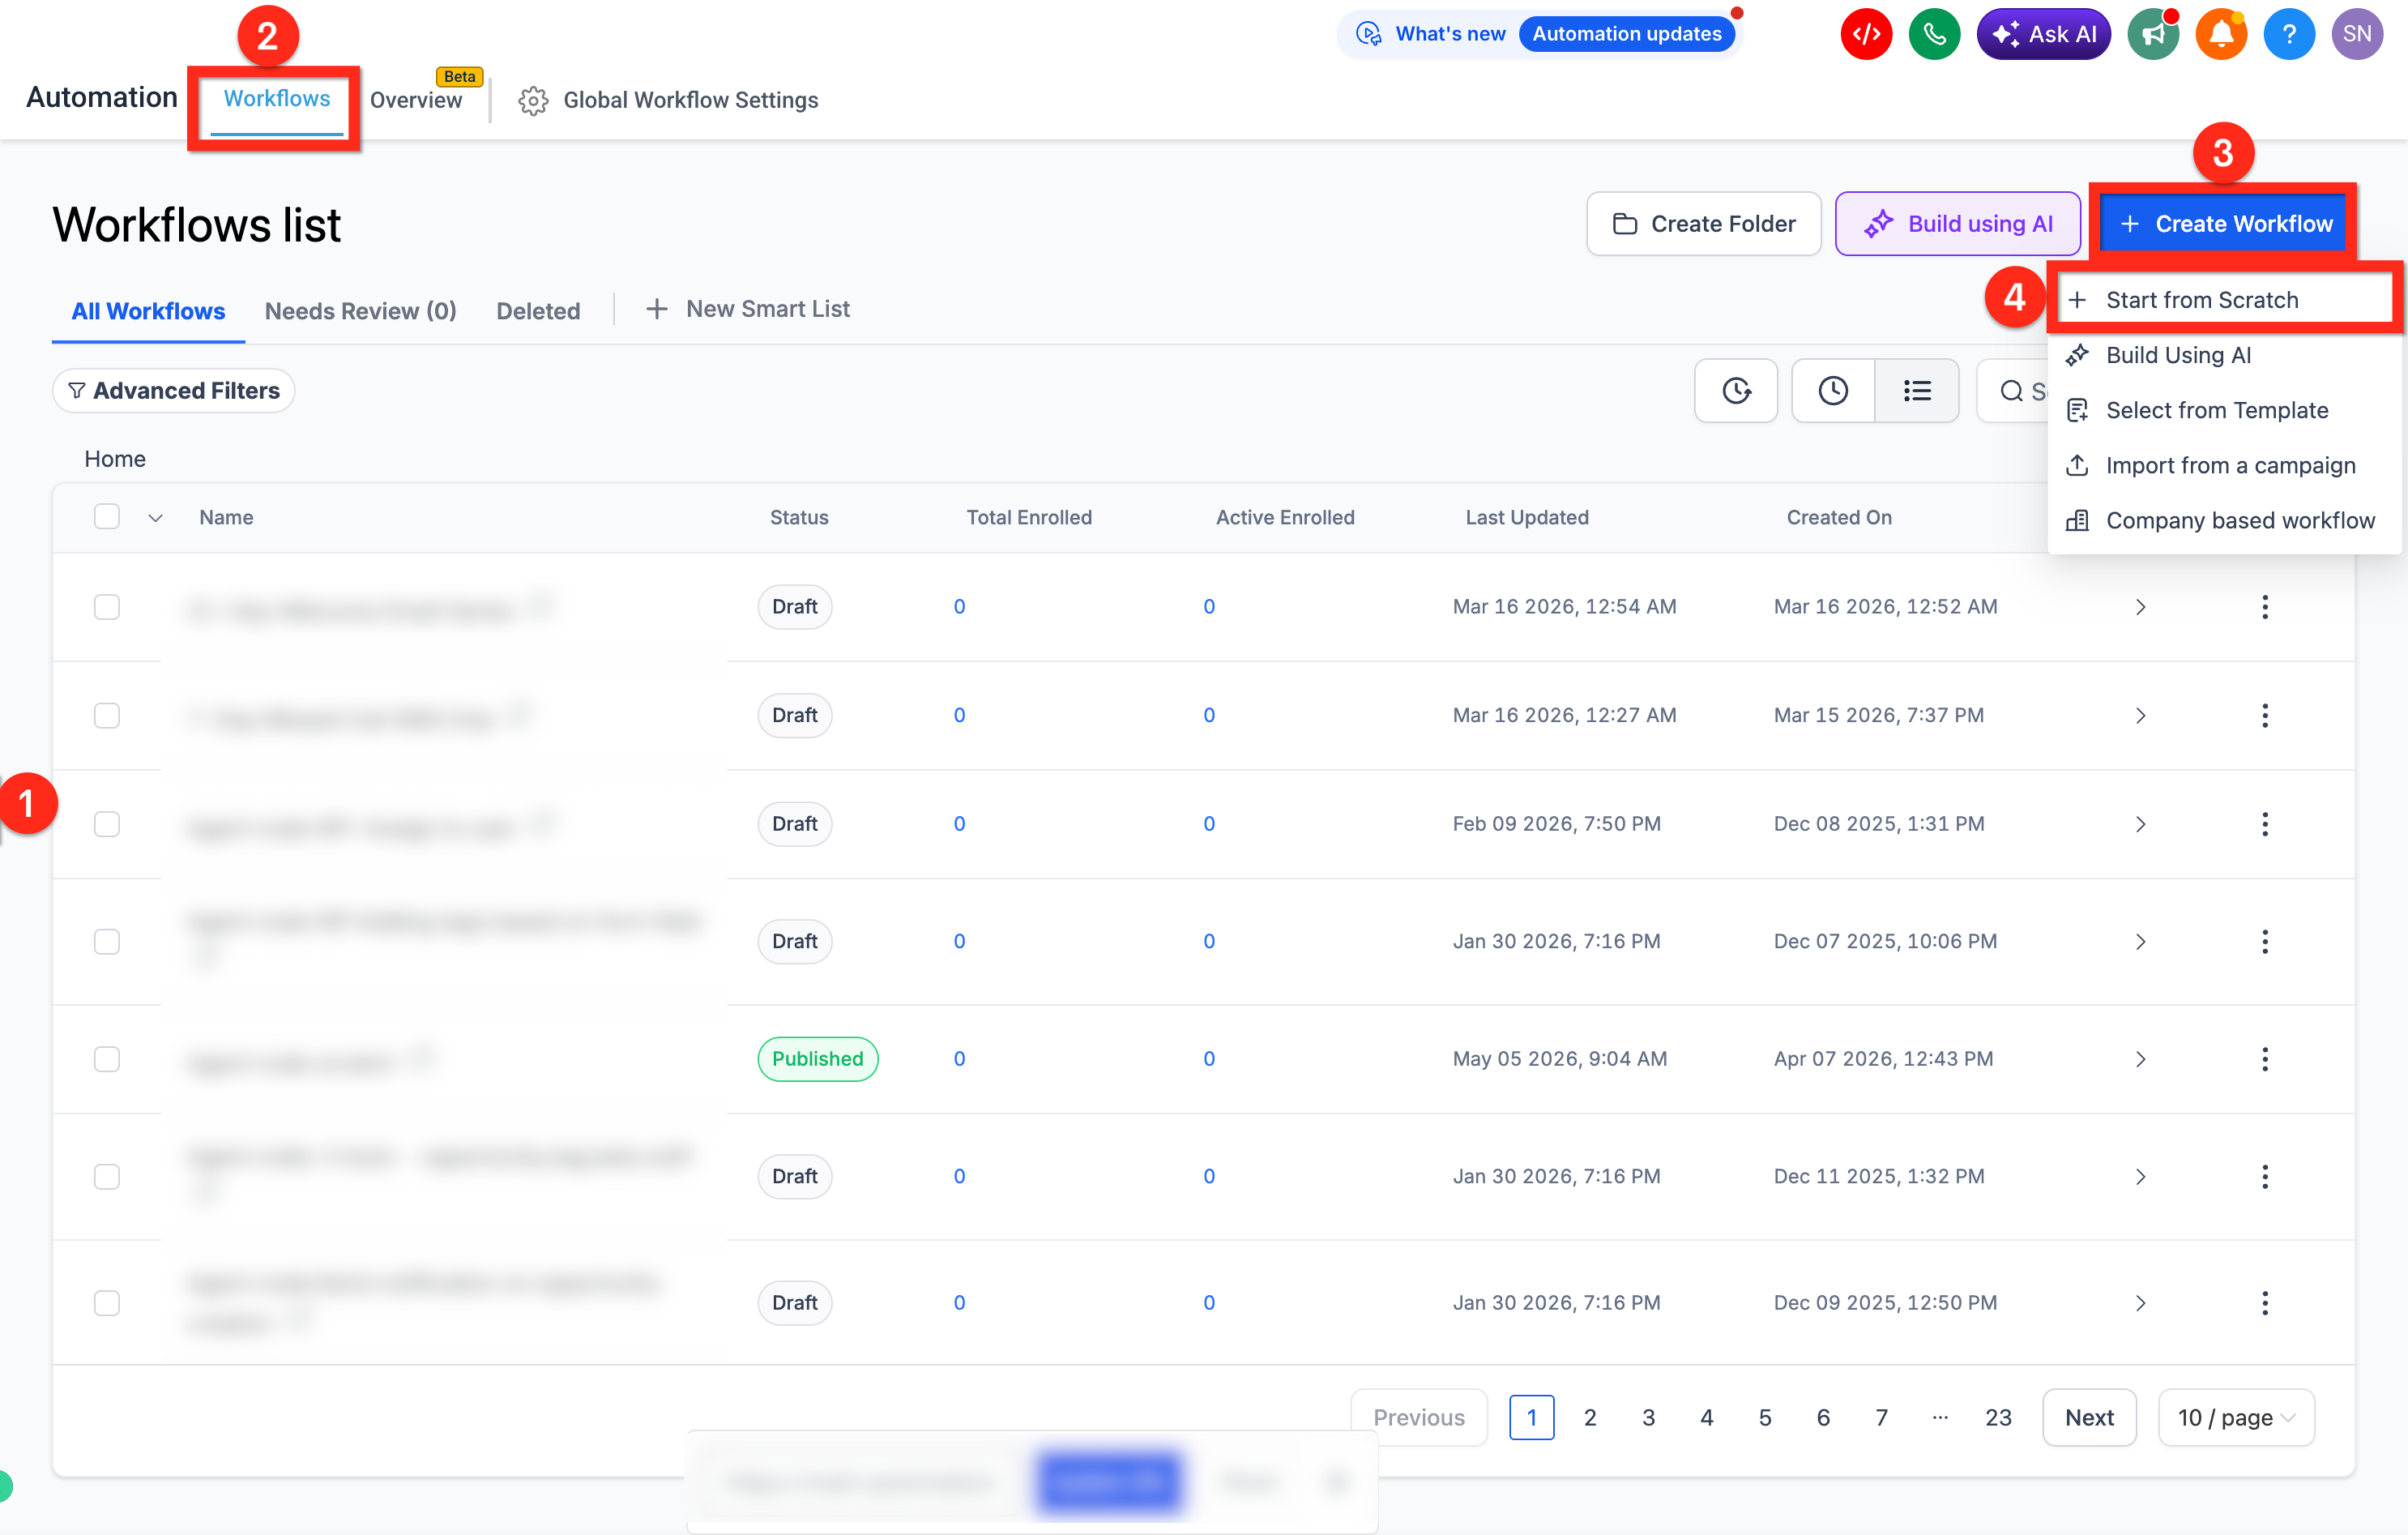Choose Start from Scratch menu option
Image resolution: width=2408 pixels, height=1535 pixels.
2223,300
